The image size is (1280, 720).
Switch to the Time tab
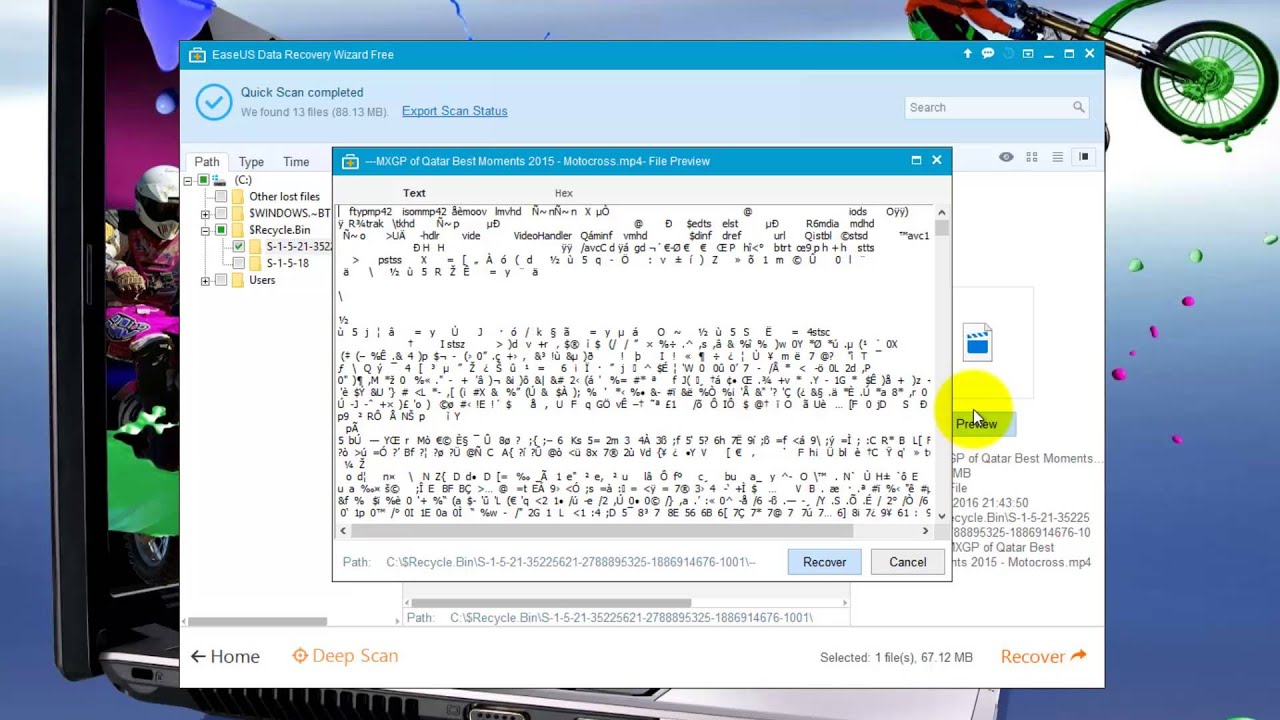(296, 162)
